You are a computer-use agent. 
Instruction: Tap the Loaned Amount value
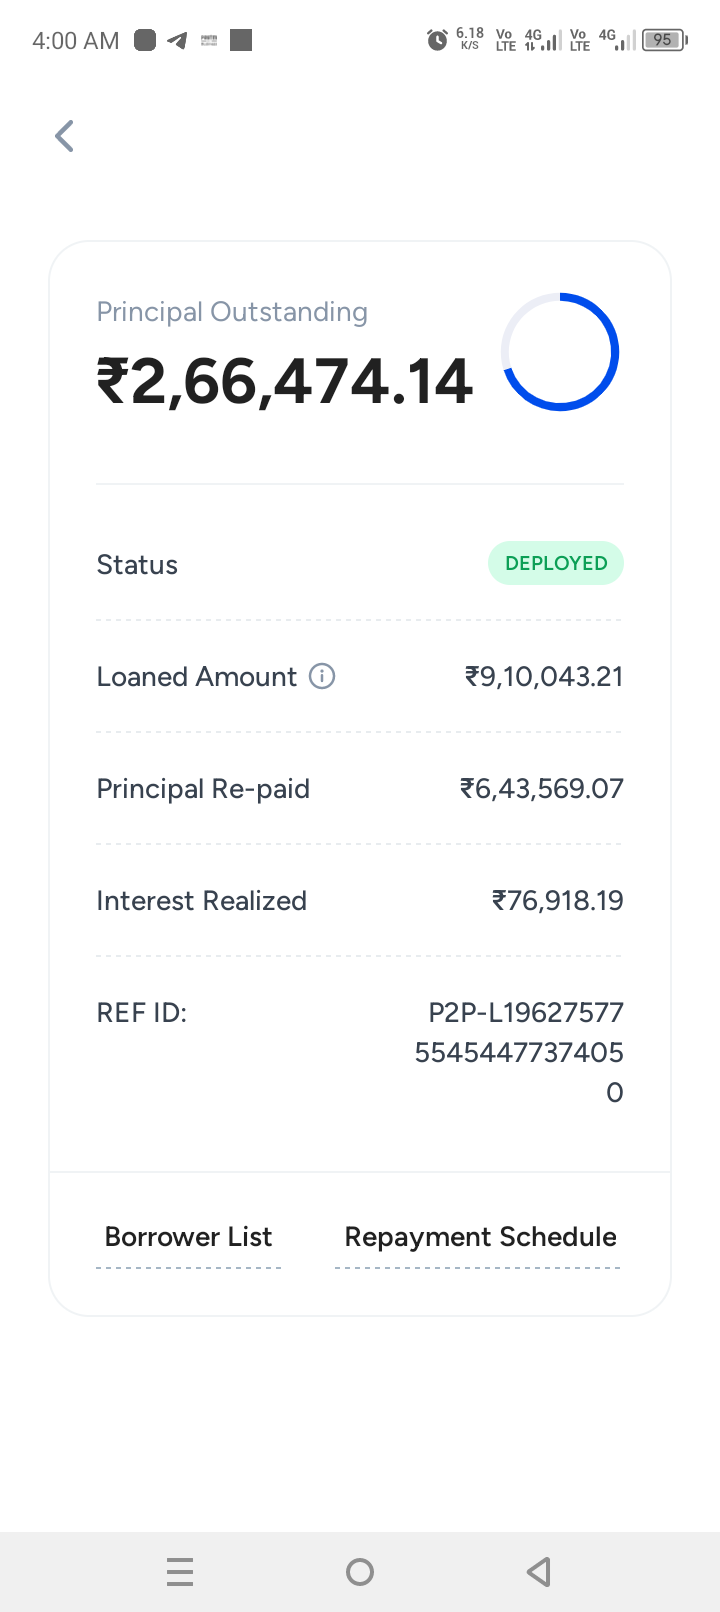544,677
